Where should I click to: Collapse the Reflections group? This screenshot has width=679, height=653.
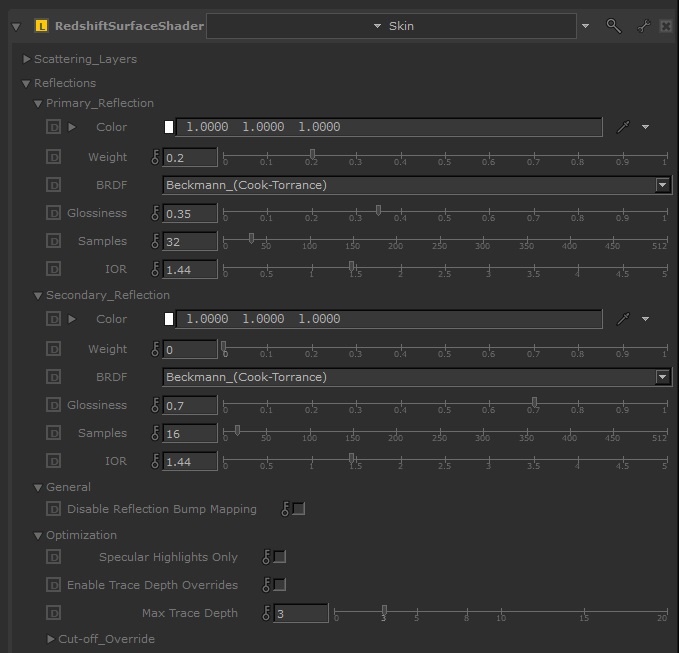pyautogui.click(x=26, y=84)
